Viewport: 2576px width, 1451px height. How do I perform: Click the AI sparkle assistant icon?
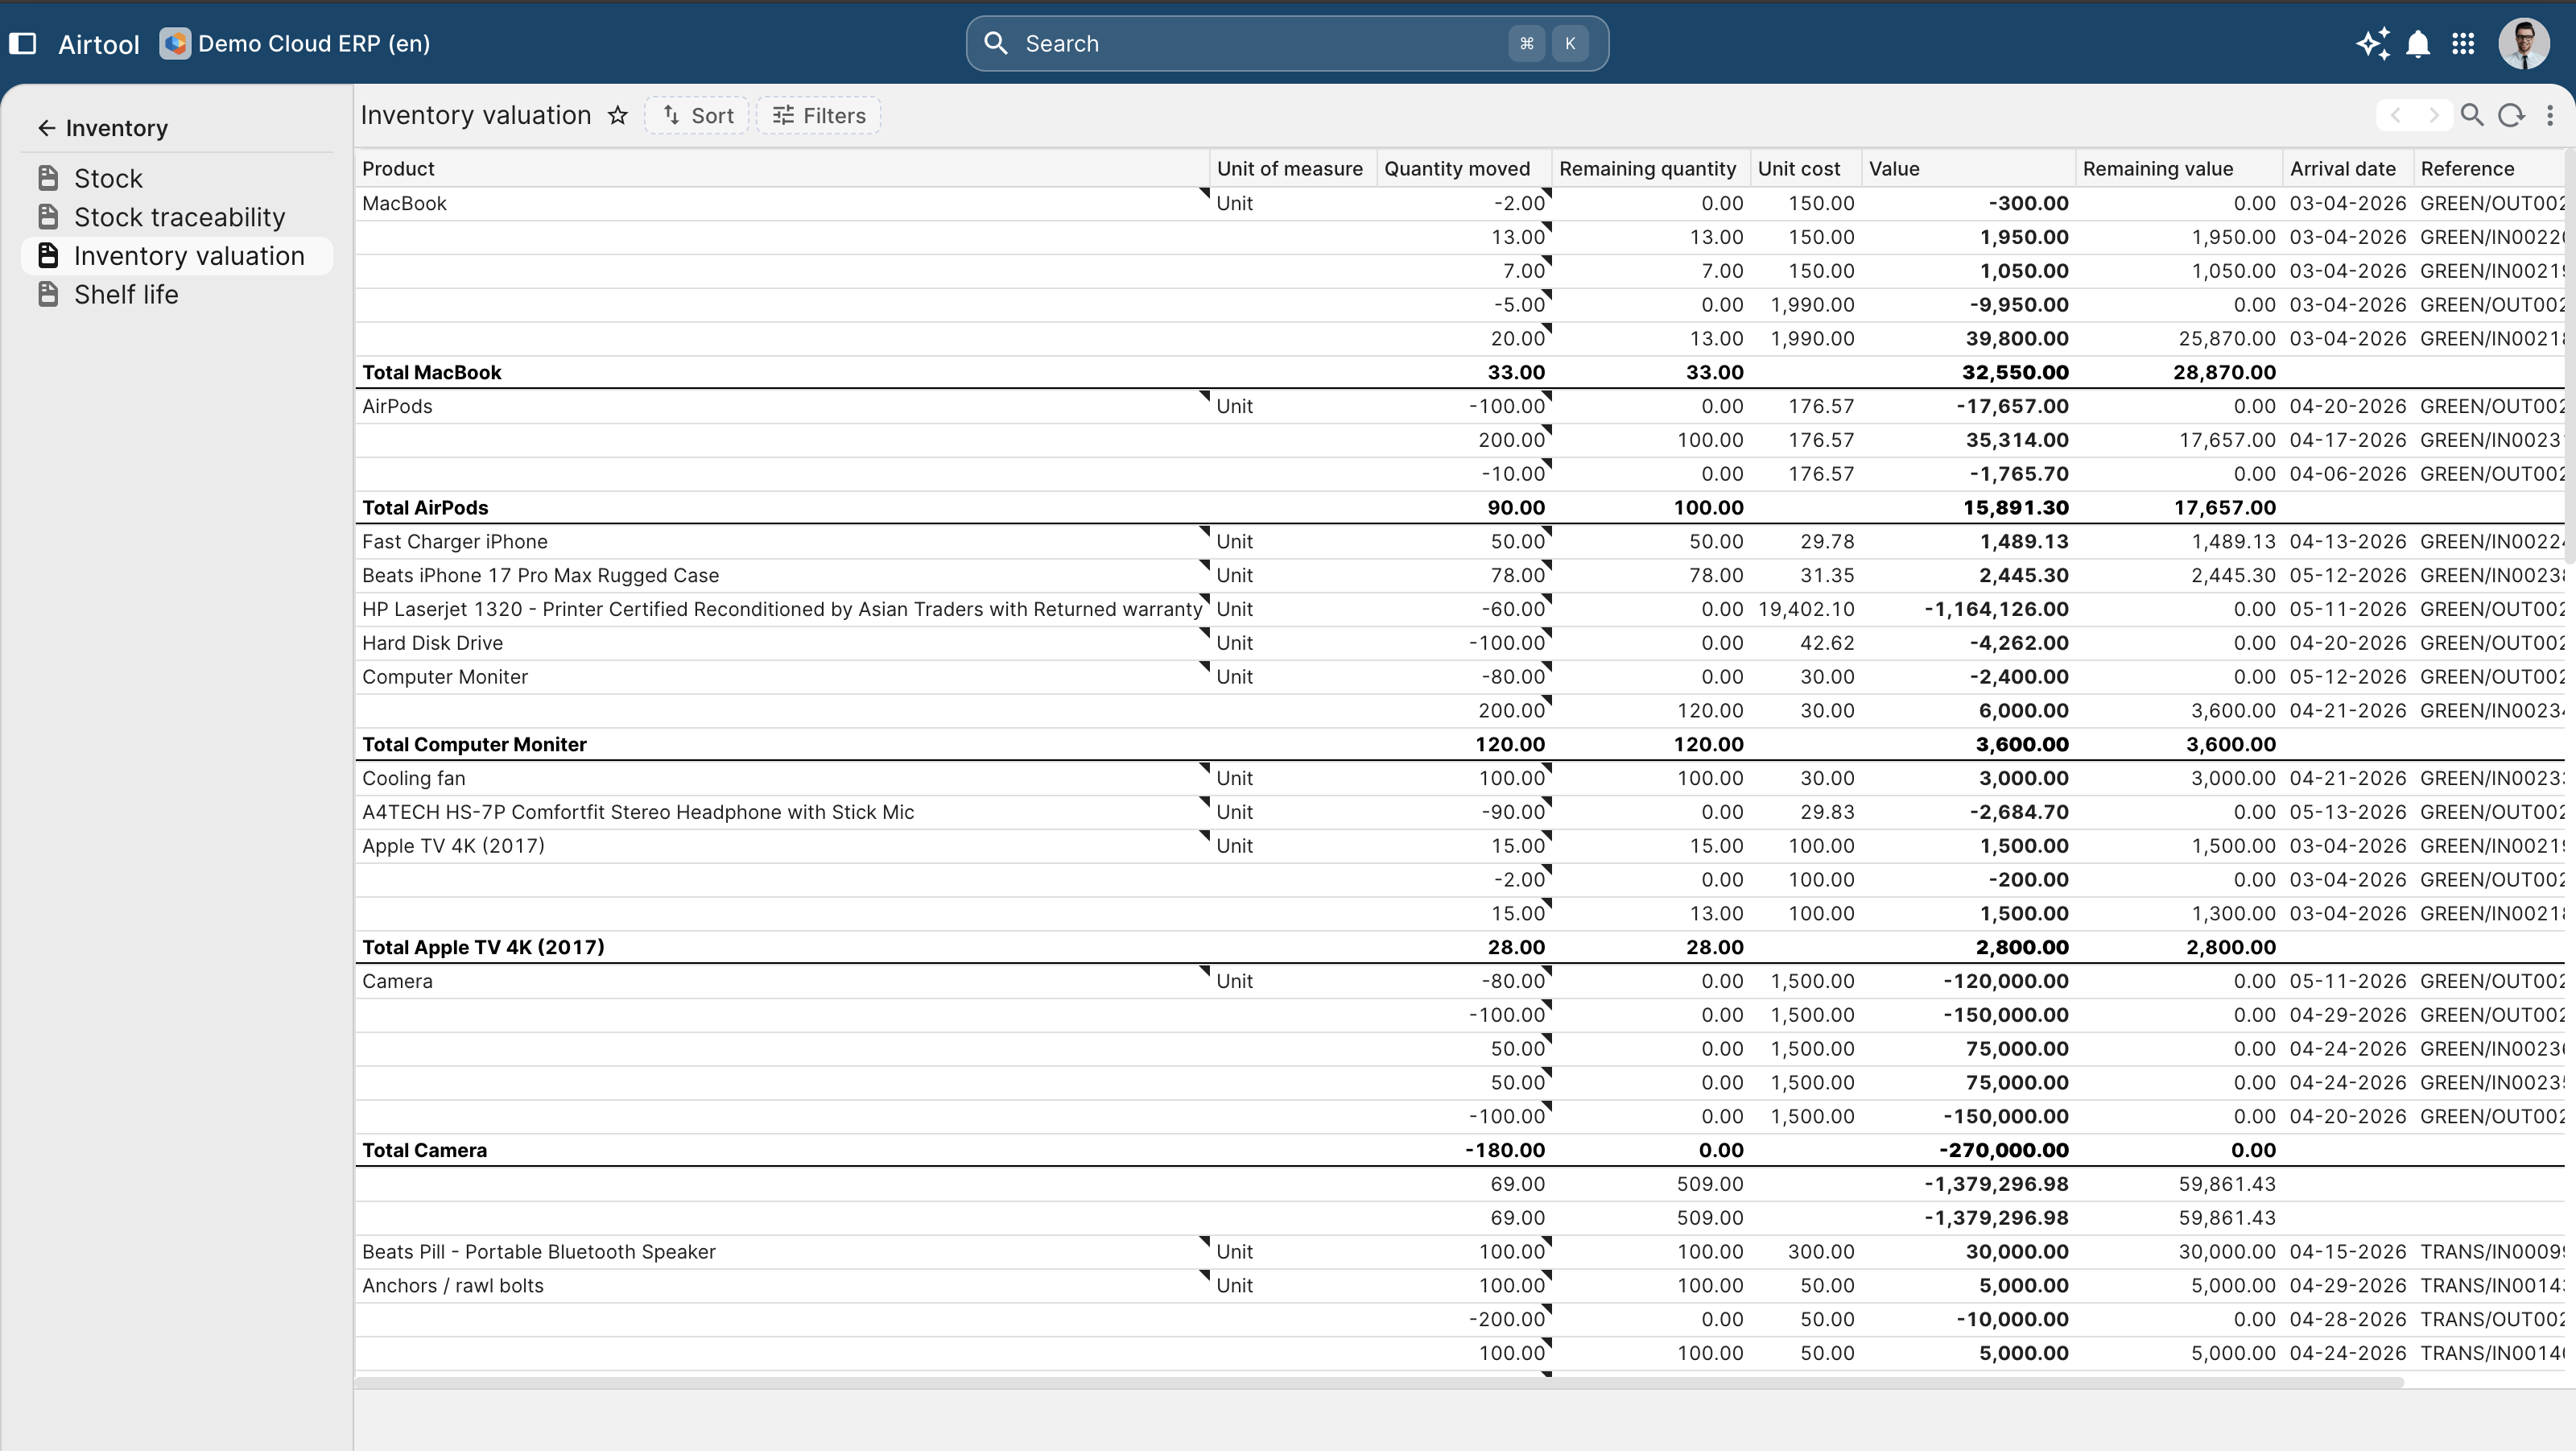(x=2373, y=44)
